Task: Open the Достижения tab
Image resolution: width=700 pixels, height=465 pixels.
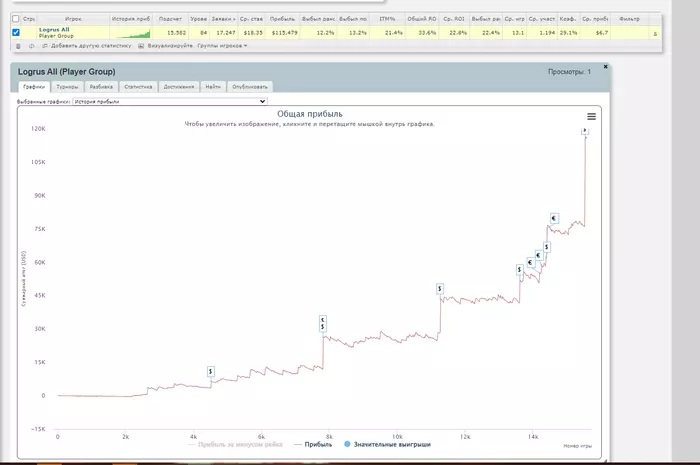Action: click(x=179, y=87)
